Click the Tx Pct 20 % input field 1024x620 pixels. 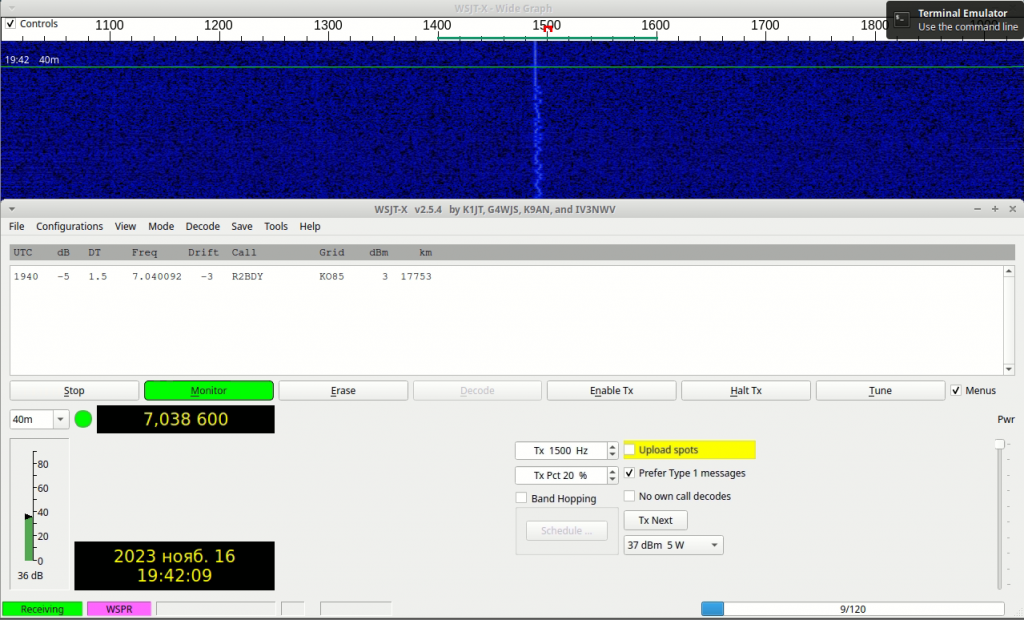click(562, 476)
